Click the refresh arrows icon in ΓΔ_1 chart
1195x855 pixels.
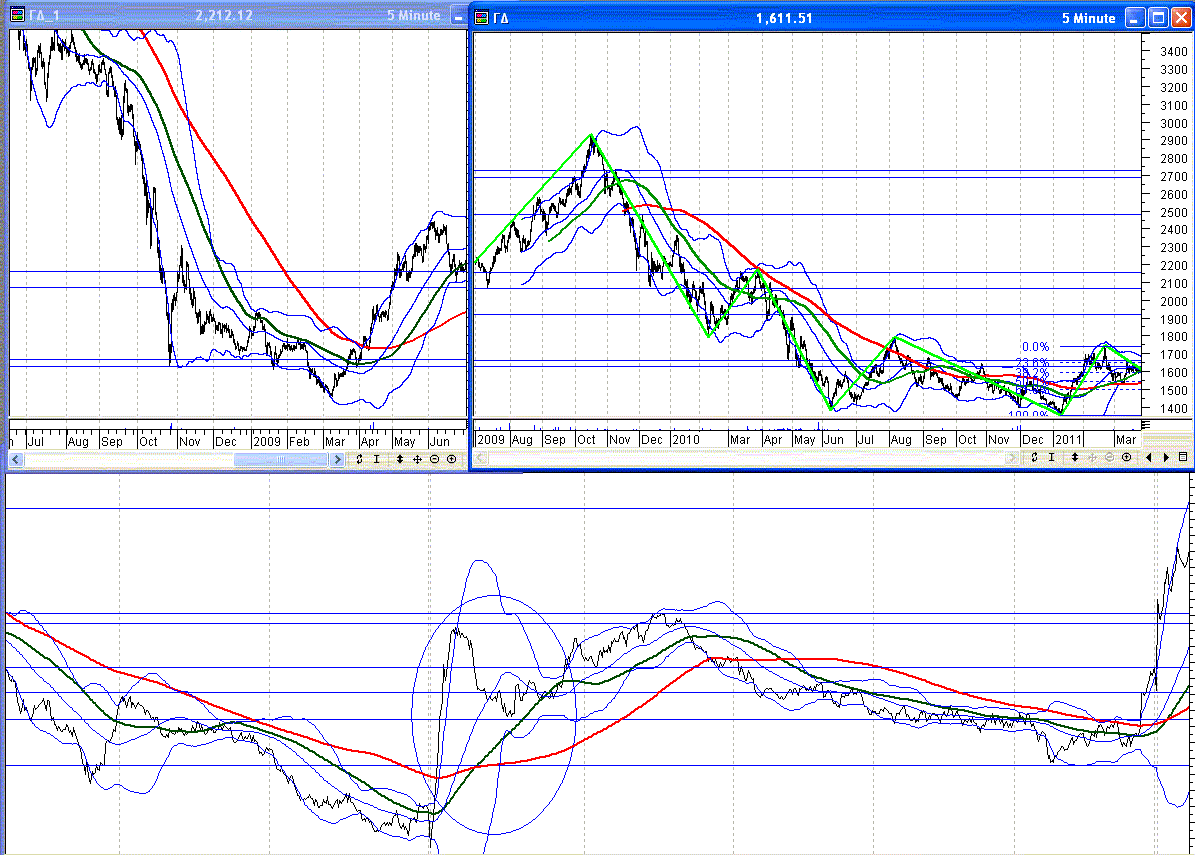pyautogui.click(x=359, y=459)
